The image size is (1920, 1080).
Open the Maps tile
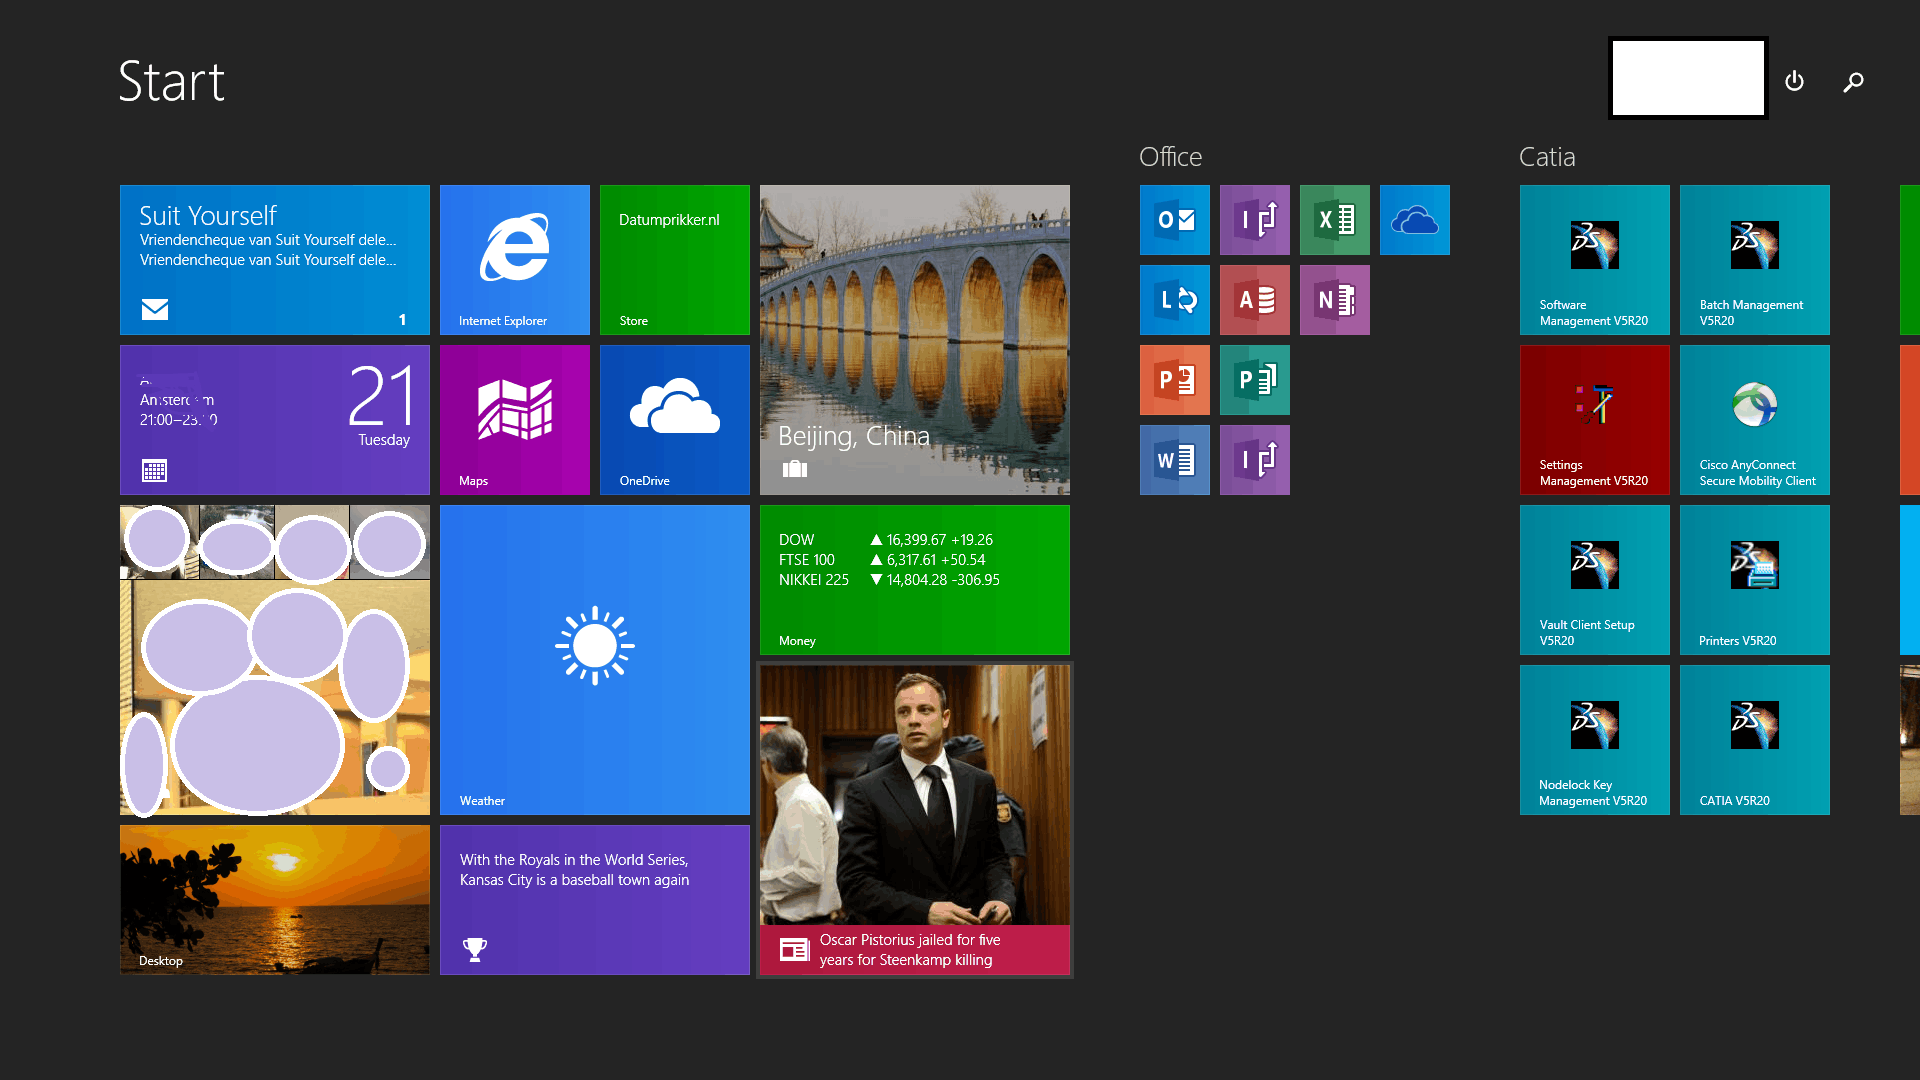click(x=514, y=419)
